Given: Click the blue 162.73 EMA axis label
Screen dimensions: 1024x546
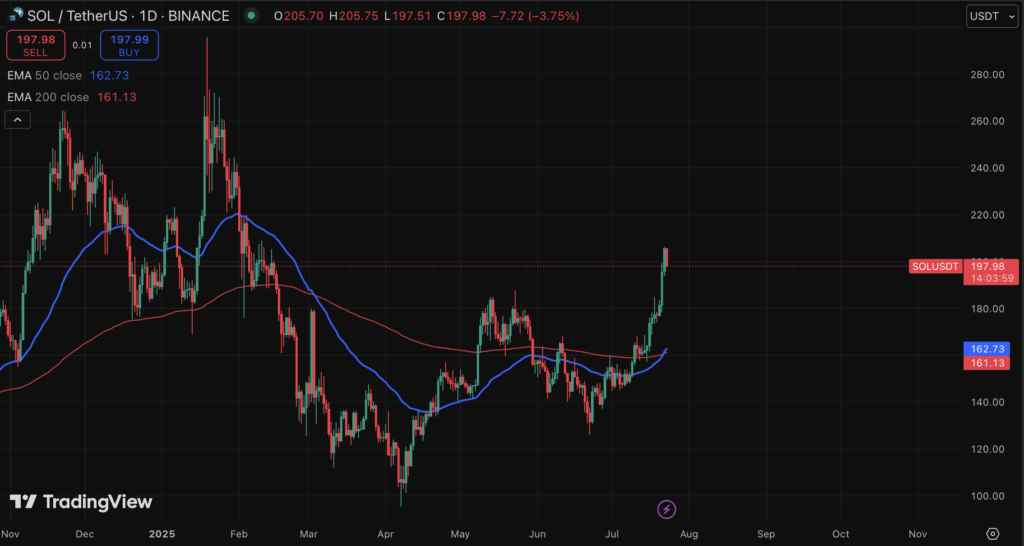Looking at the screenshot, I should click(x=986, y=349).
